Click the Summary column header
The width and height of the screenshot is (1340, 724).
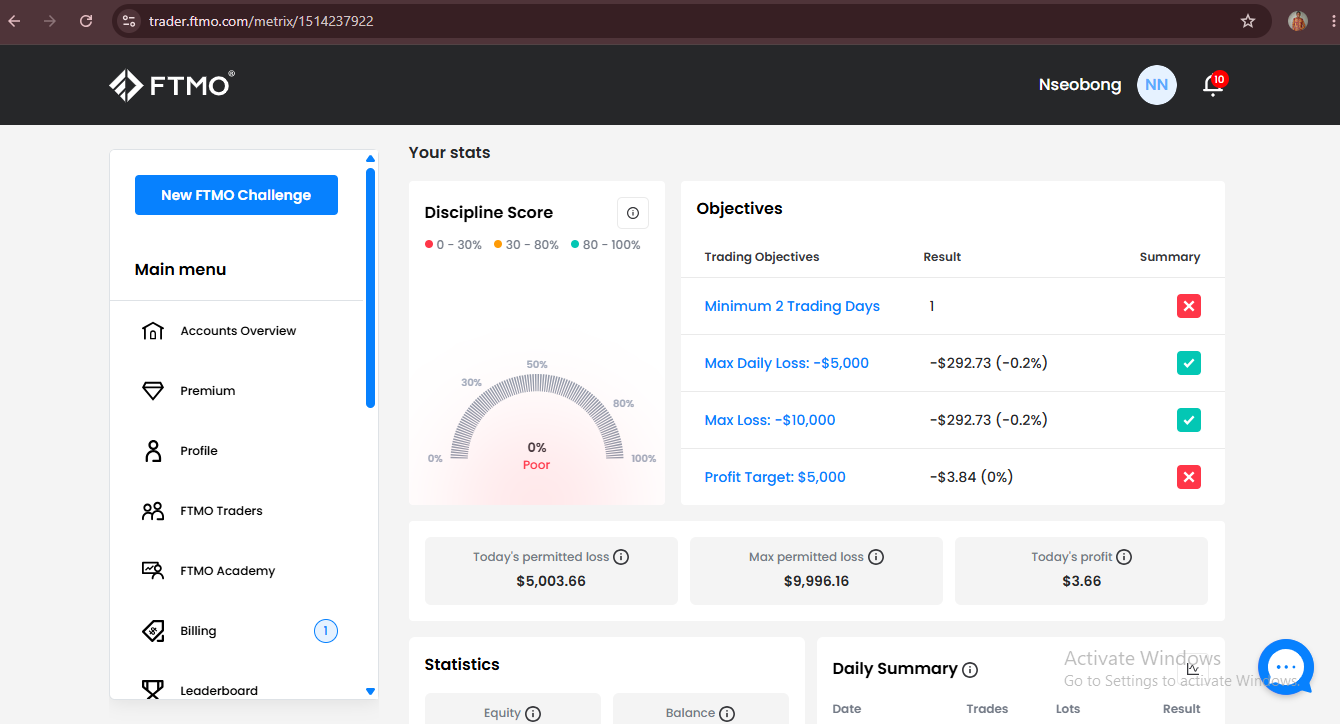(x=1170, y=257)
